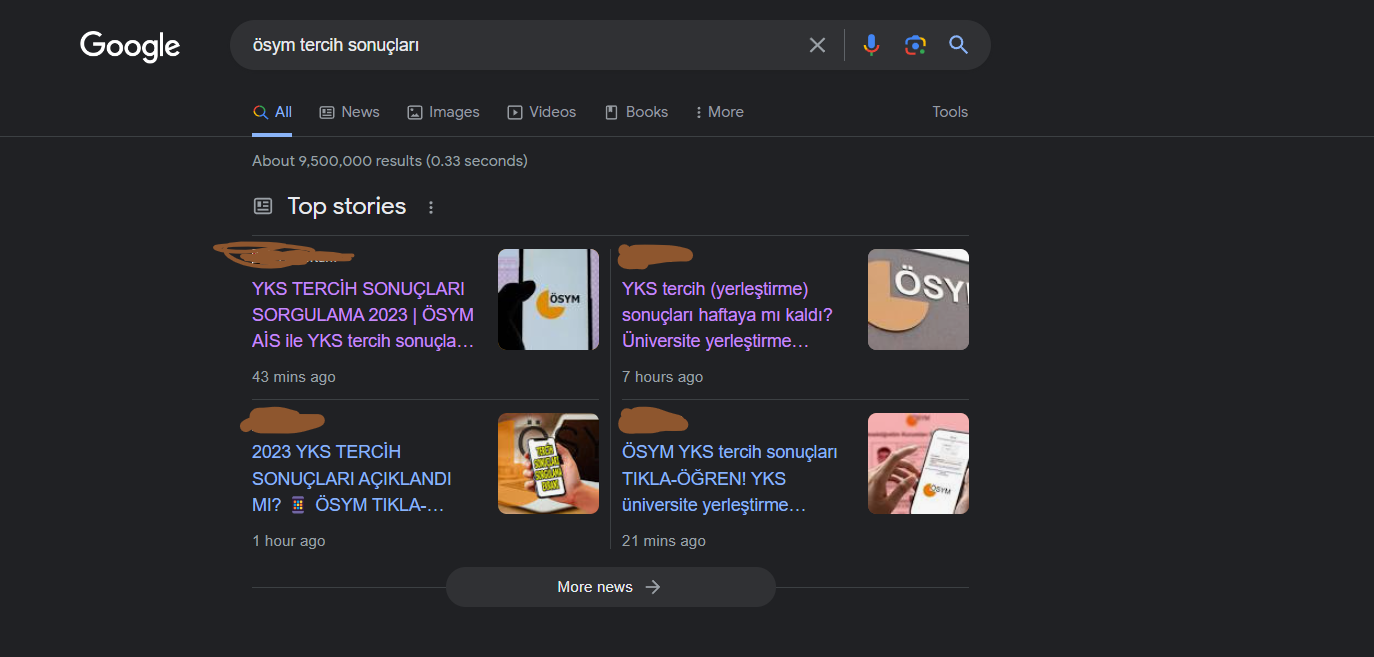The height and width of the screenshot is (657, 1374).
Task: Start voice search with the microphone icon
Action: 872,45
